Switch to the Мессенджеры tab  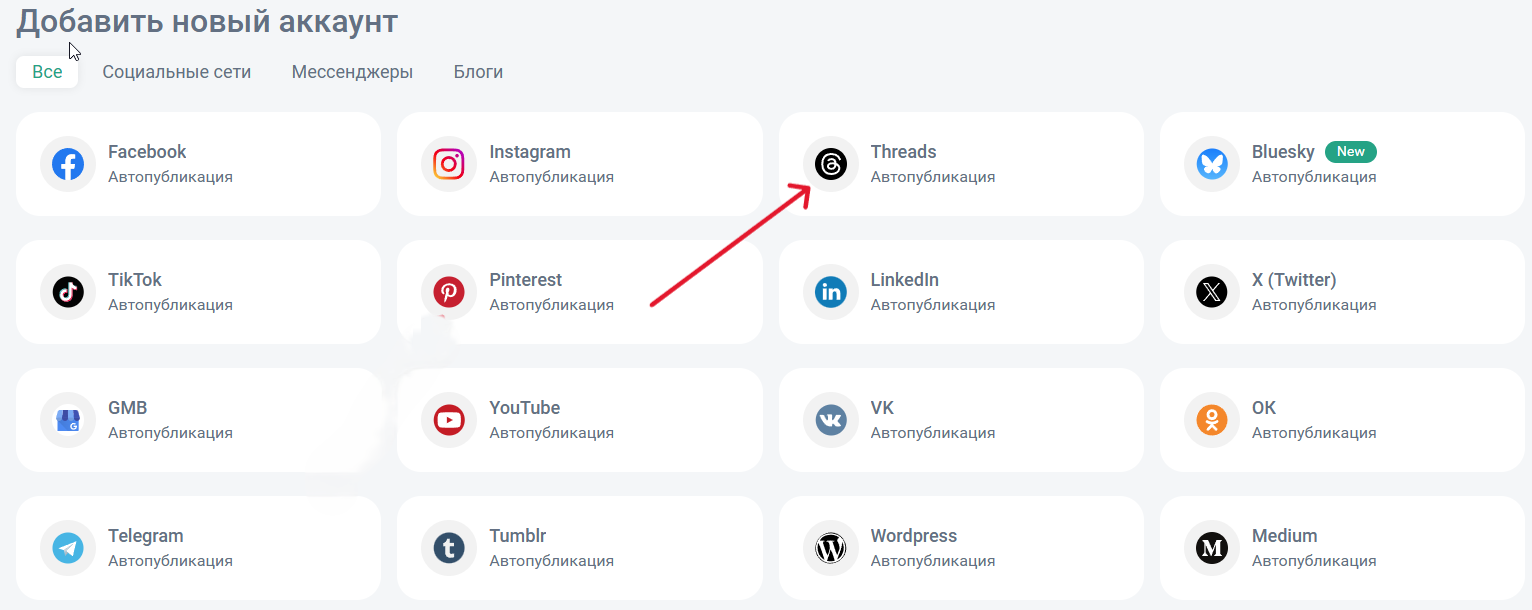pos(352,72)
